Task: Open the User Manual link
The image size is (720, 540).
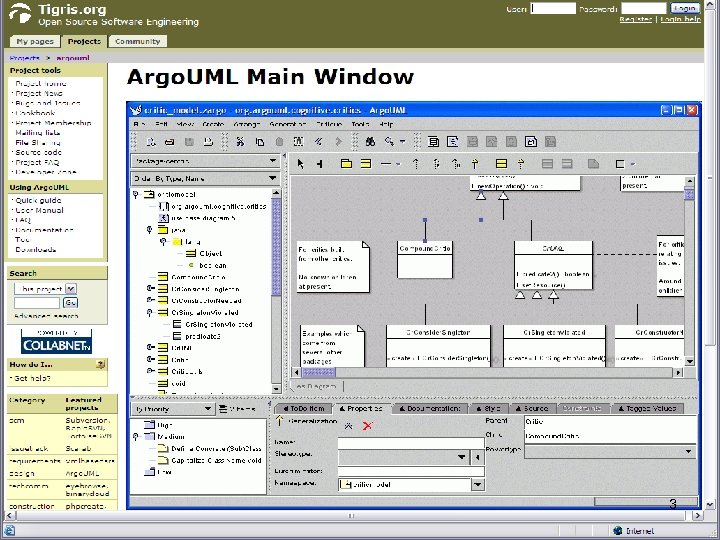Action: 39,210
